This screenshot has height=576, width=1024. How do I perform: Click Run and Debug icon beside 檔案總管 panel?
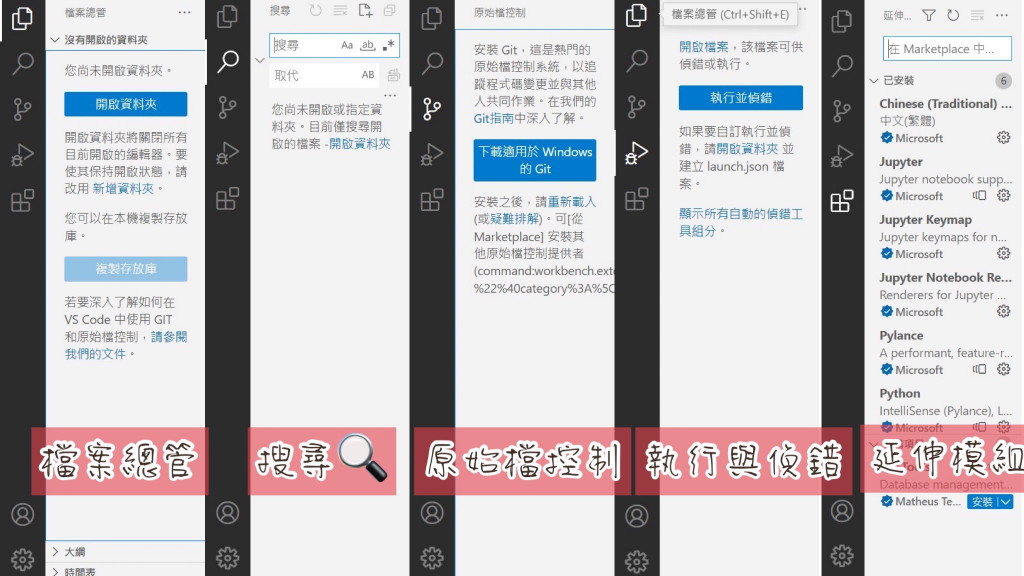pos(22,155)
